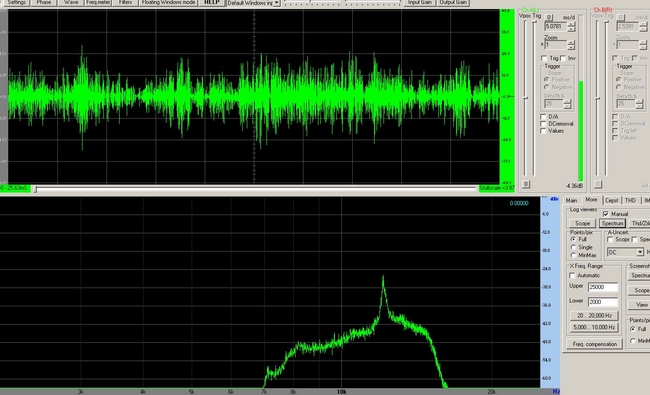Screen dimensions: 650x395
Task: Switch to the Main tab
Action: click(x=572, y=201)
